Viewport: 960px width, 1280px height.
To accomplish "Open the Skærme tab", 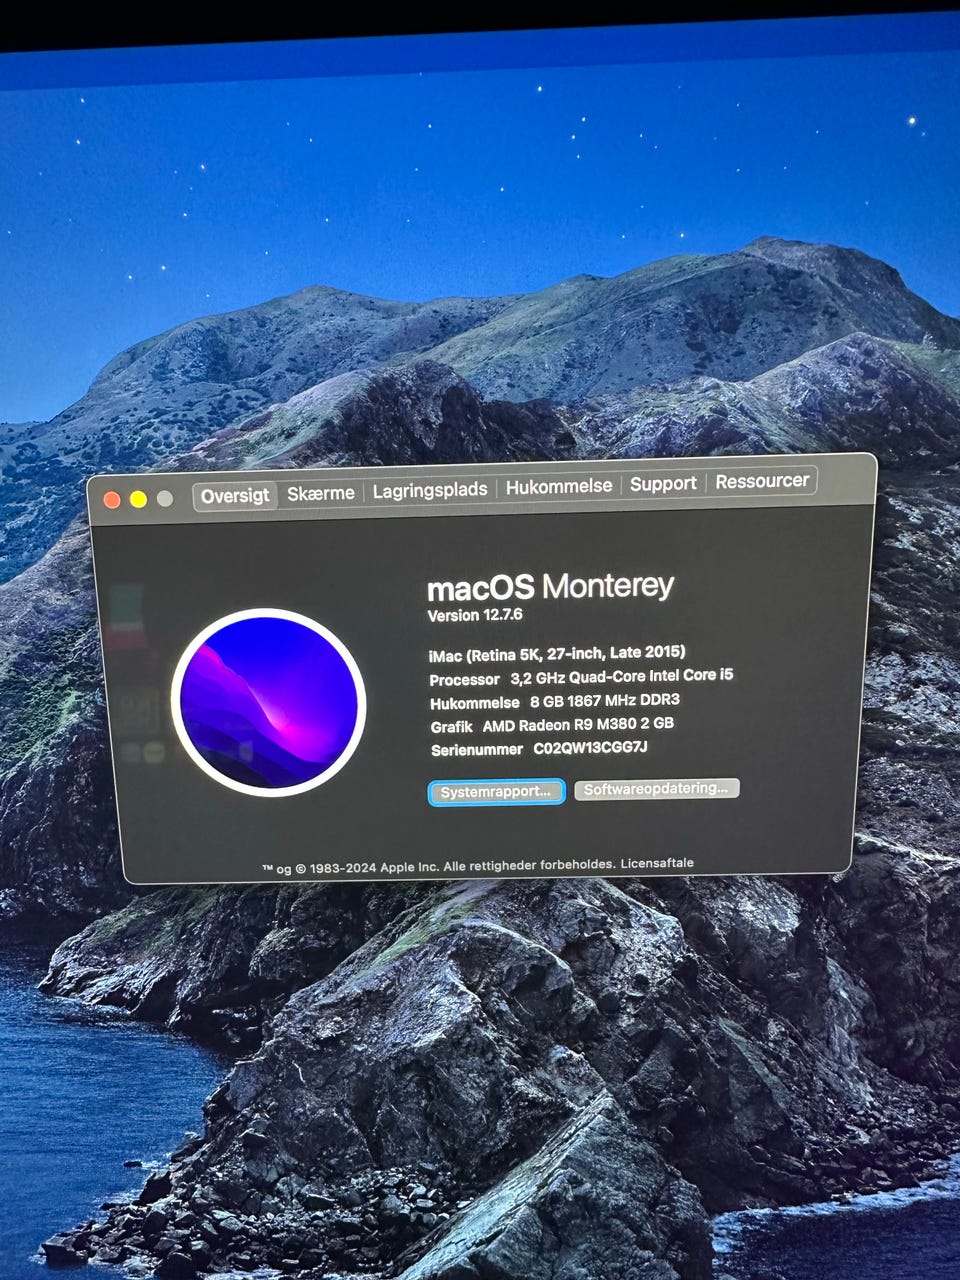I will (x=321, y=492).
